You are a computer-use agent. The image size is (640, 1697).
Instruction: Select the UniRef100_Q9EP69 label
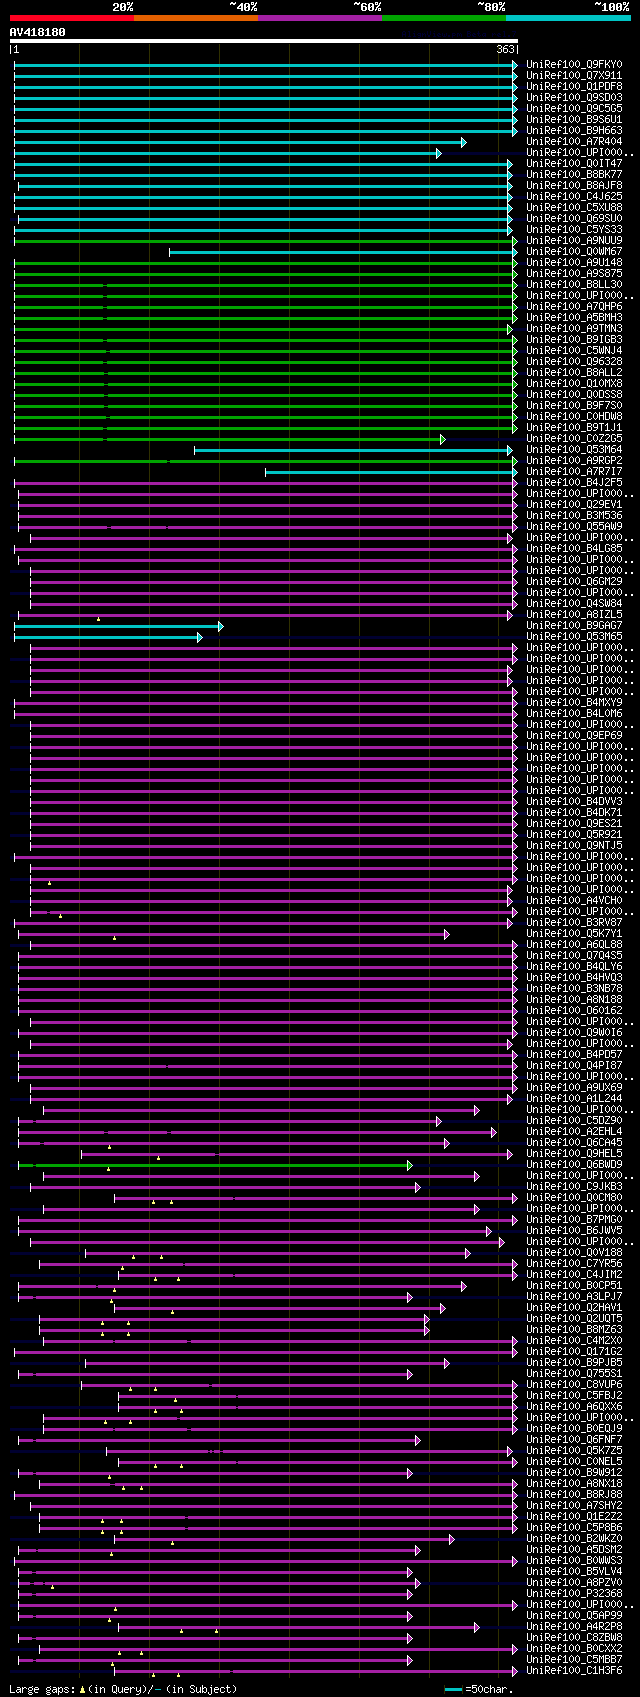574,735
